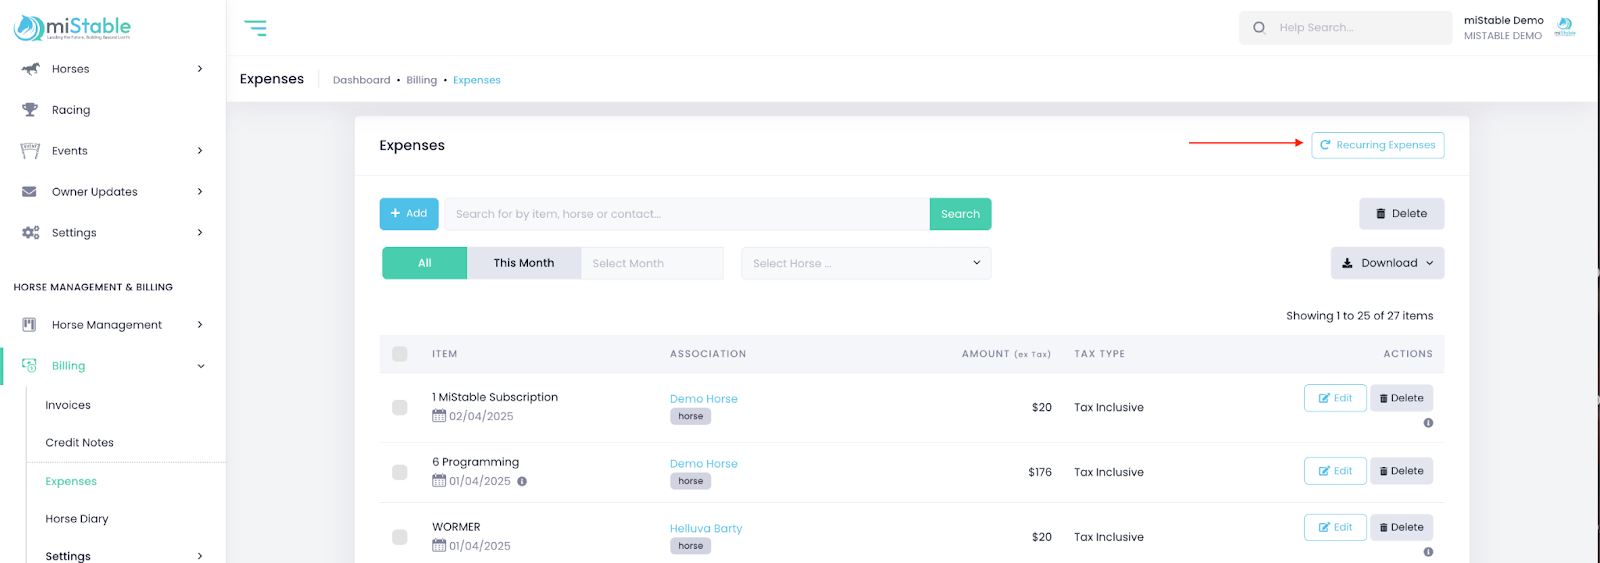Click the Recurring Expenses button

pyautogui.click(x=1378, y=145)
